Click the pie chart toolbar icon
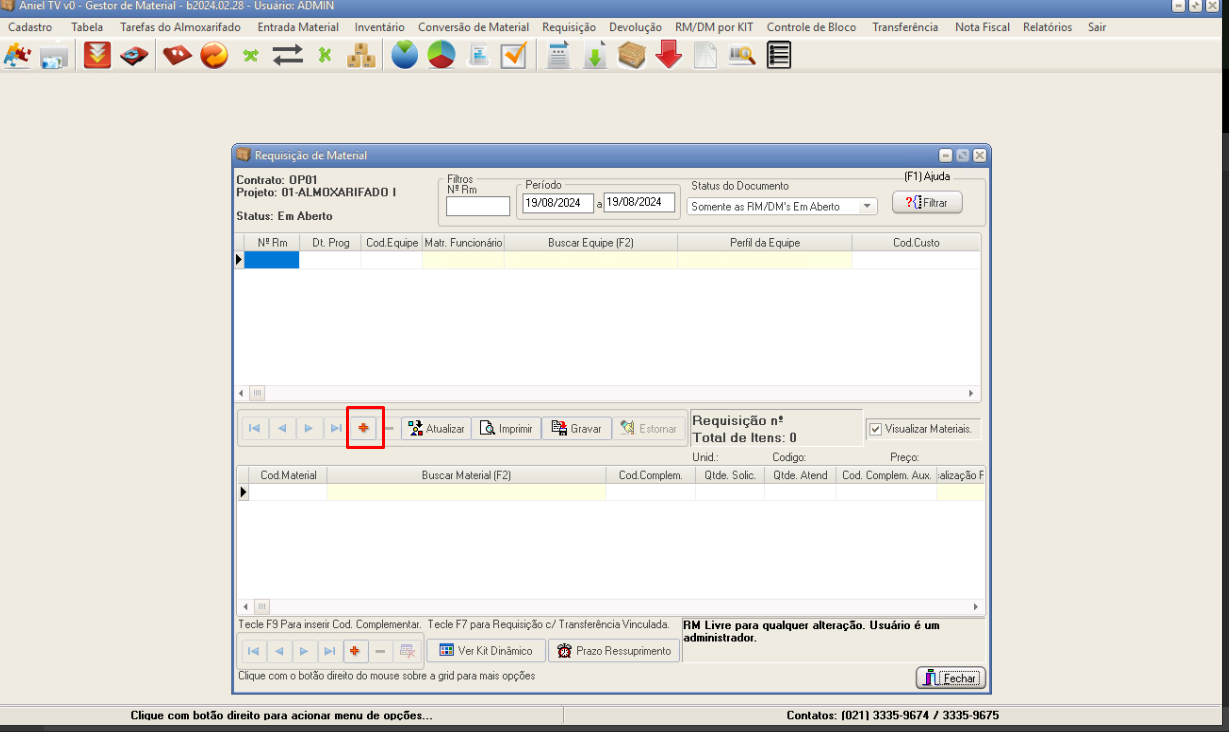 coord(442,56)
